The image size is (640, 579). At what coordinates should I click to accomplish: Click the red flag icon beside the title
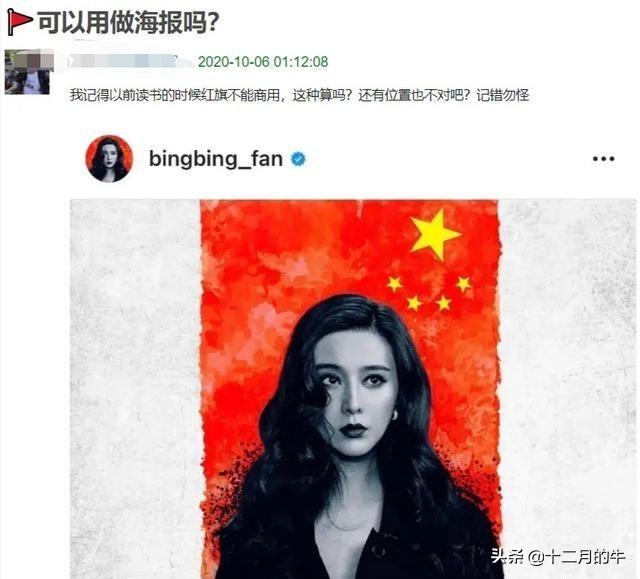click(19, 21)
